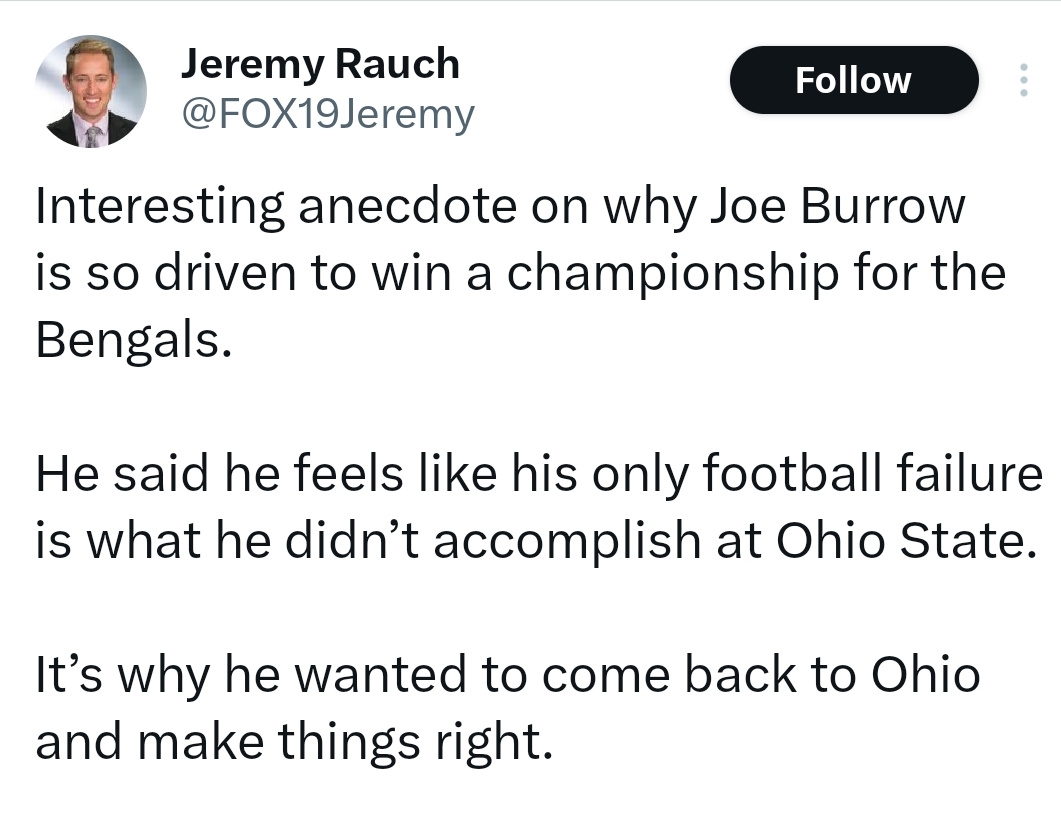Select the tweet's first paragraph about Bengals

click(x=521, y=273)
